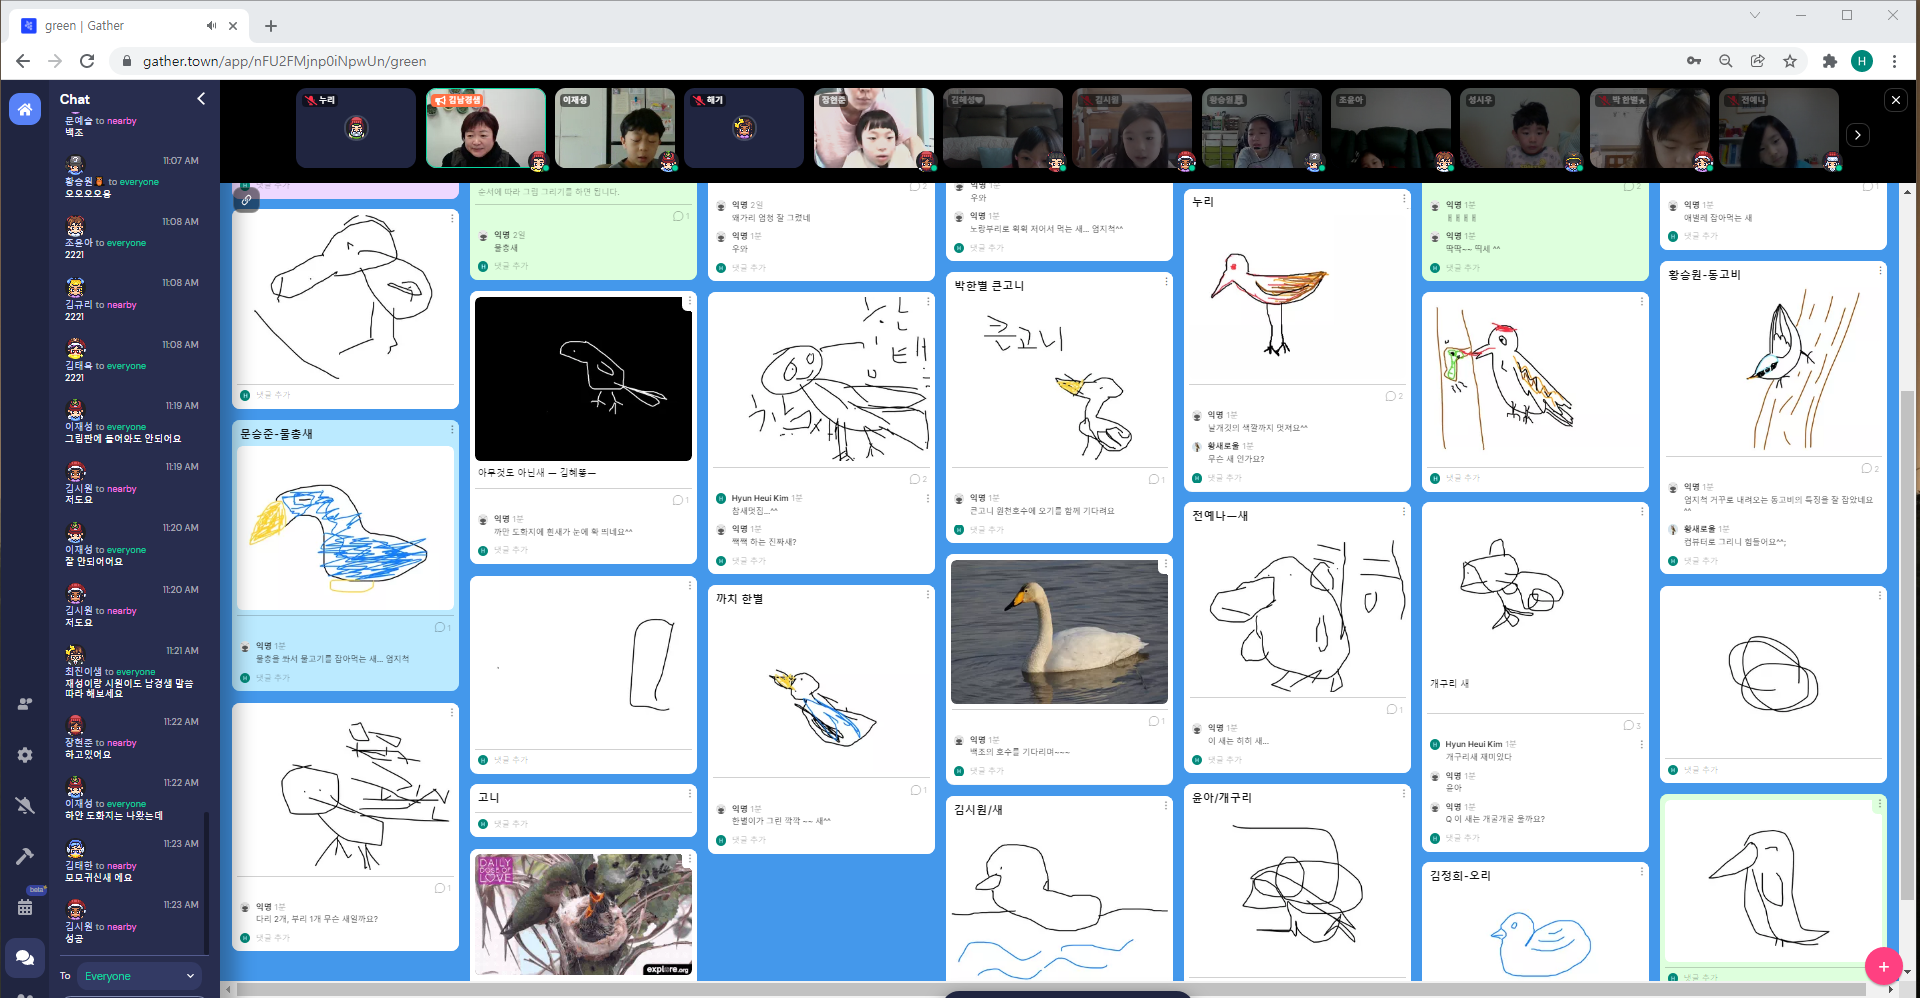Open options menu on 박한별 큰고니 card

[x=1166, y=283]
